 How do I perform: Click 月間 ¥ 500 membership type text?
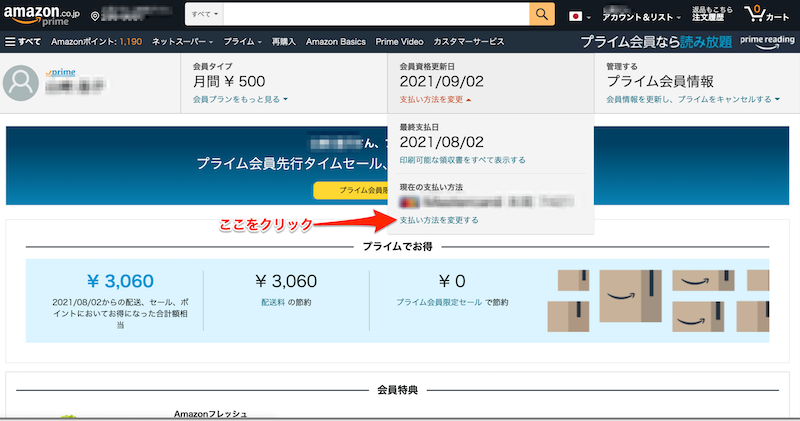point(229,82)
